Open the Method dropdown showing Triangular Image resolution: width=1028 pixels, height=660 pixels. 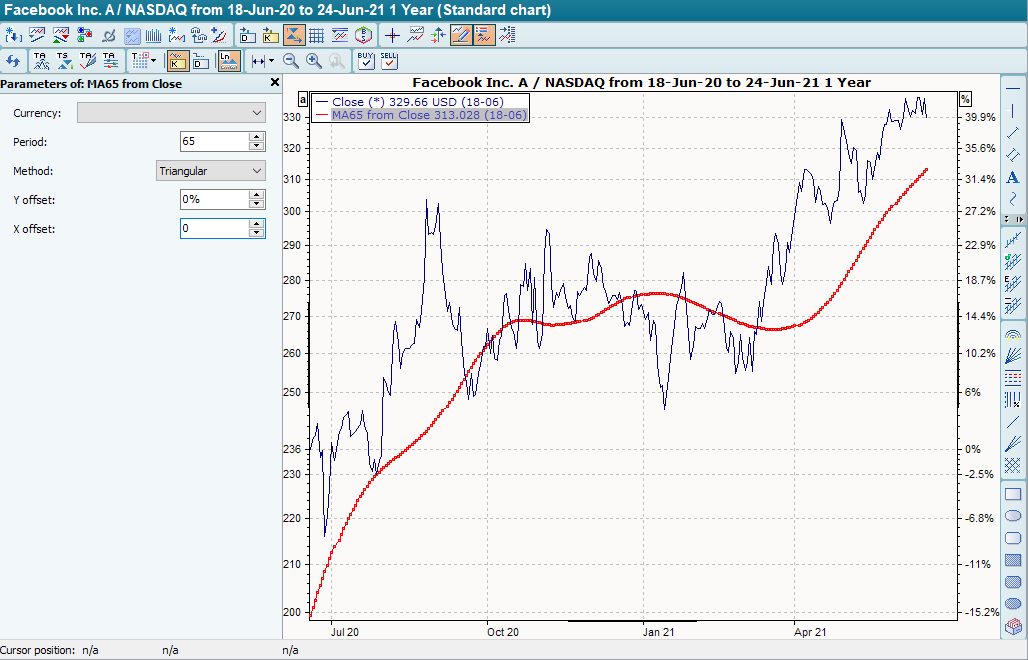[x=211, y=171]
